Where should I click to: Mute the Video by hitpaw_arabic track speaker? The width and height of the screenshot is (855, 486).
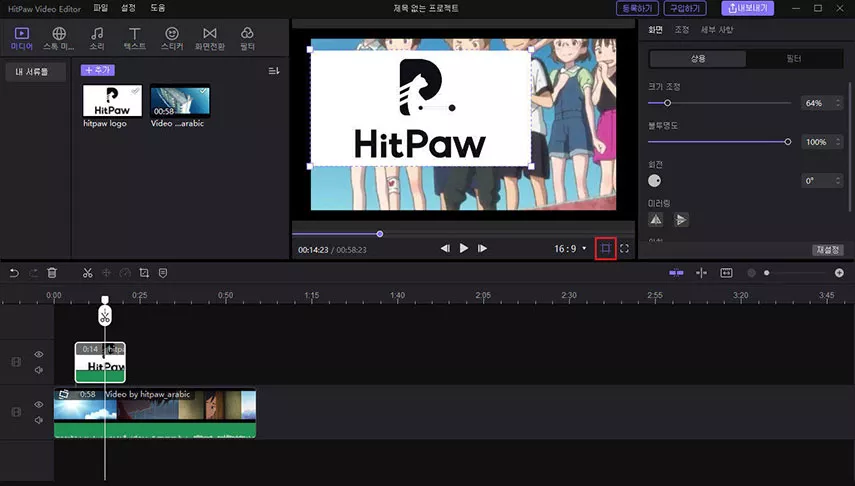39,420
